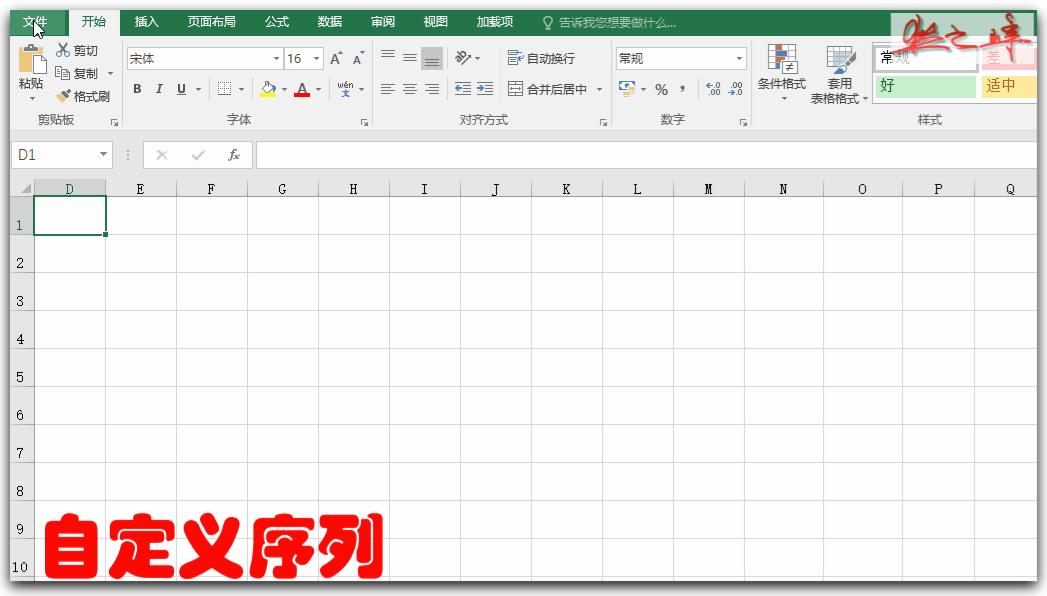
Task: Click the Percent Style icon
Action: tap(661, 89)
